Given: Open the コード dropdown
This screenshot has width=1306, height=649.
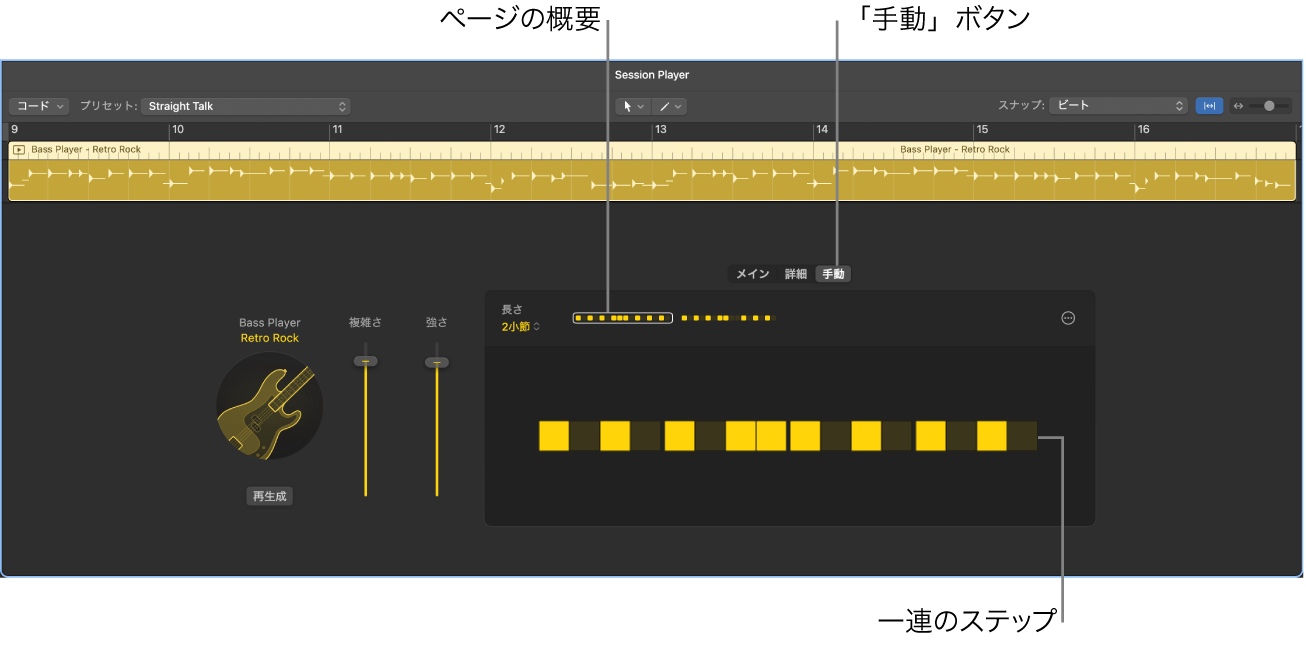Looking at the screenshot, I should (38, 106).
